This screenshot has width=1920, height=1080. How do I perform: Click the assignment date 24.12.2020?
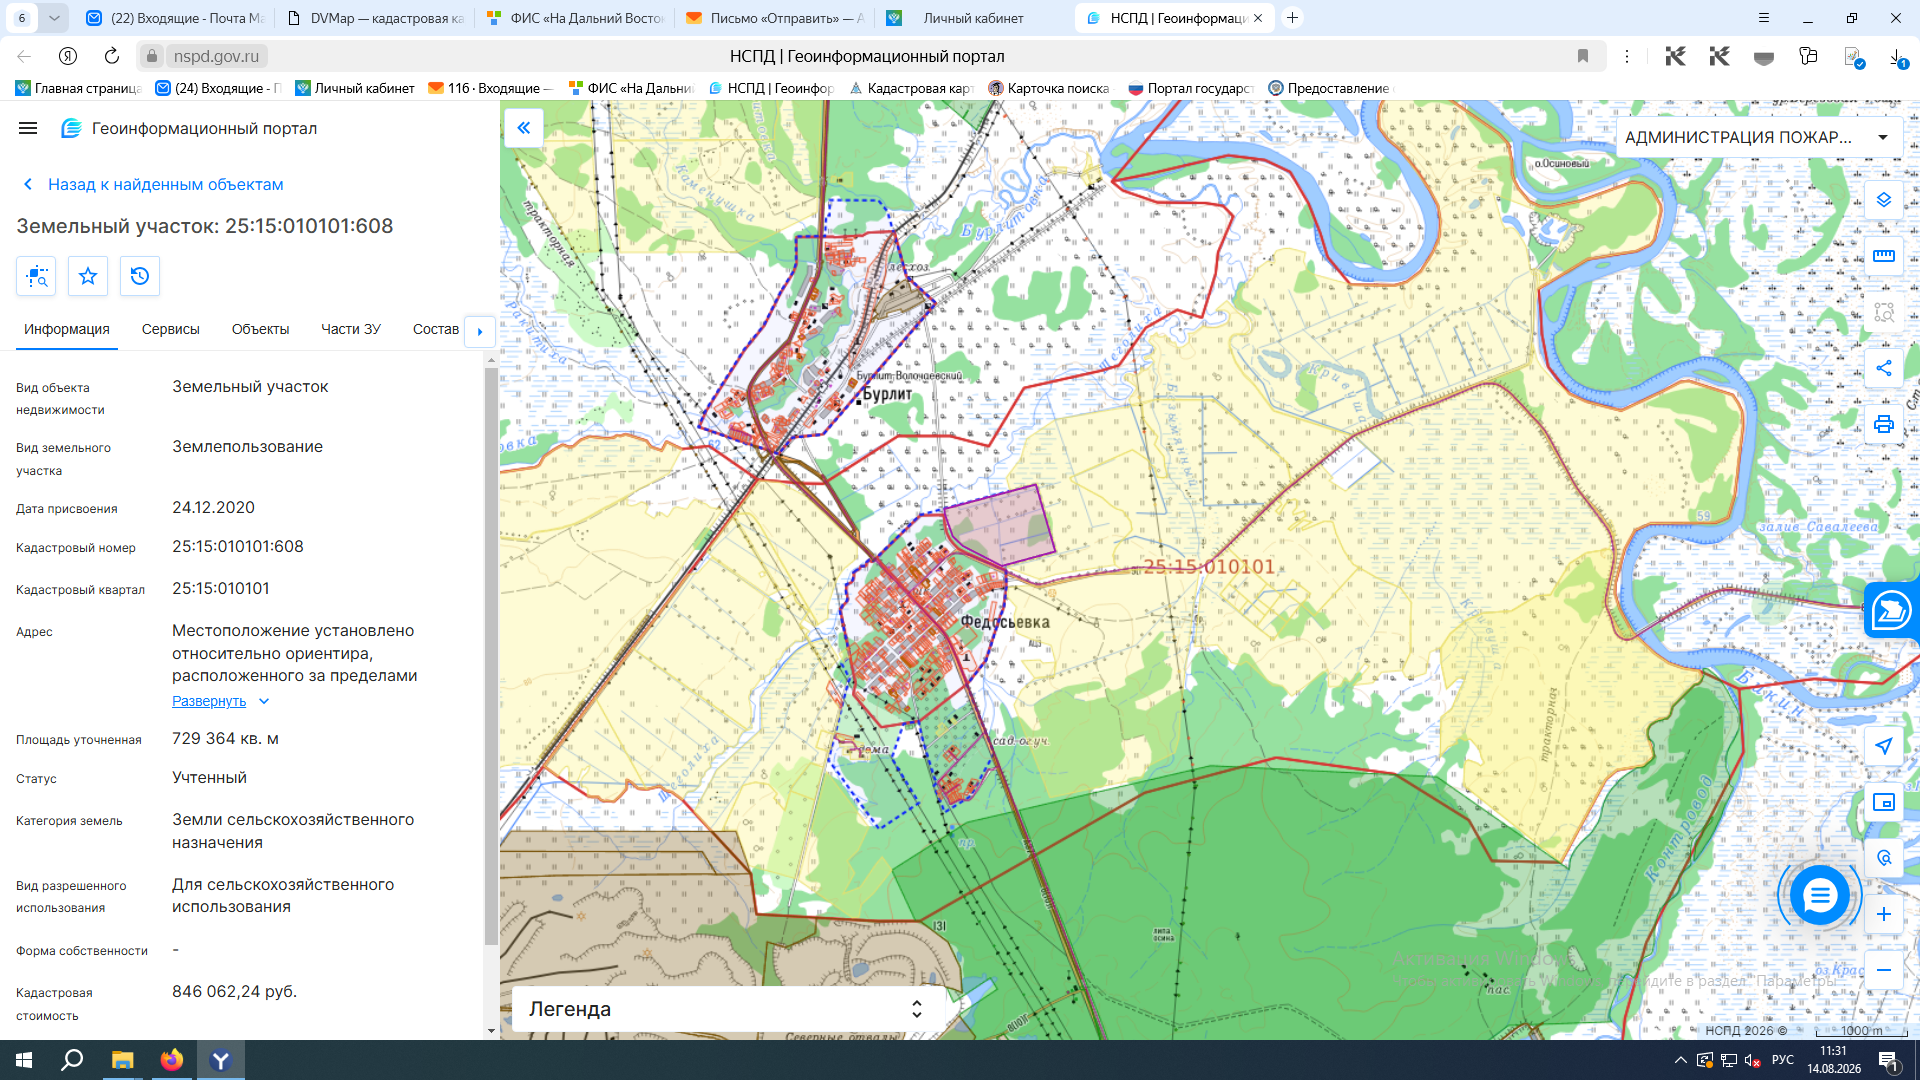213,508
